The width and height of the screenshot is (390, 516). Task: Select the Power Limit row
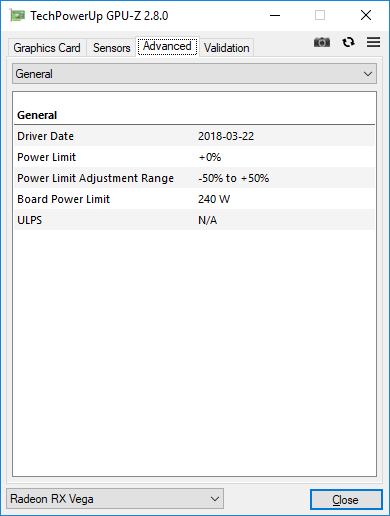(x=195, y=157)
